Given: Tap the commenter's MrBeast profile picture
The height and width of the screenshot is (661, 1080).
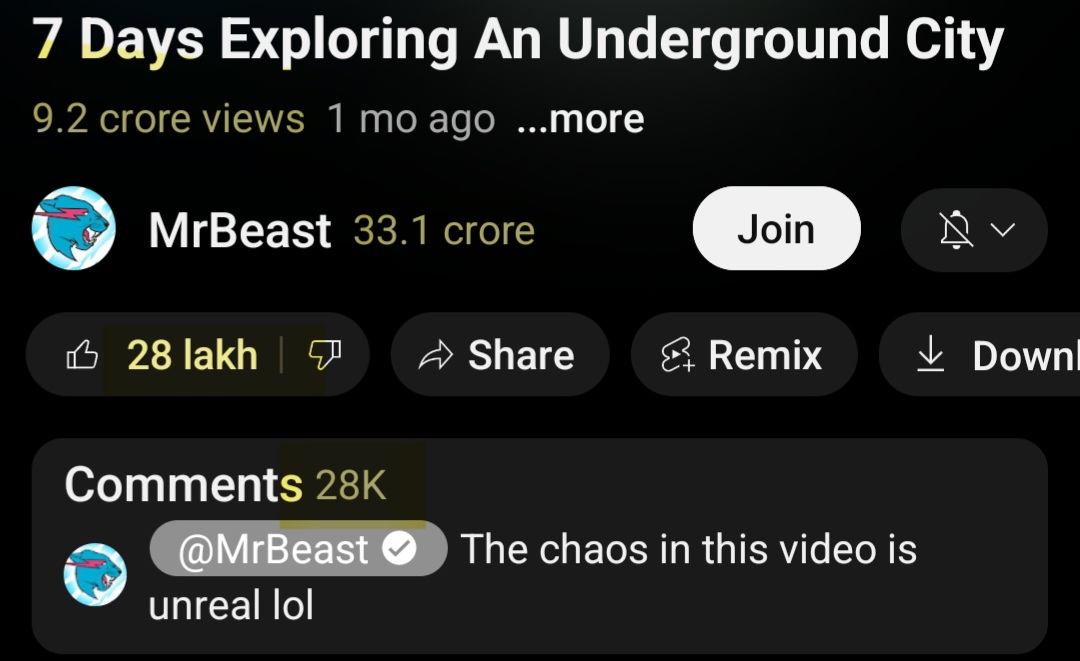Looking at the screenshot, I should [x=95, y=574].
